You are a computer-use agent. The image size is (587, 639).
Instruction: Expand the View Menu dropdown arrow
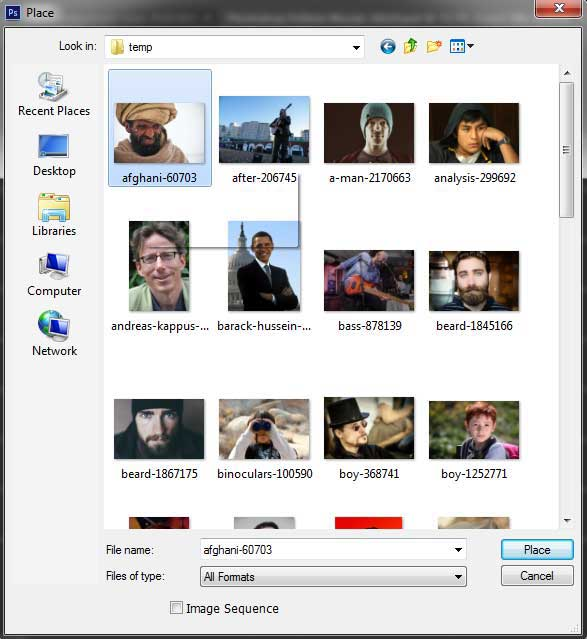[x=470, y=46]
